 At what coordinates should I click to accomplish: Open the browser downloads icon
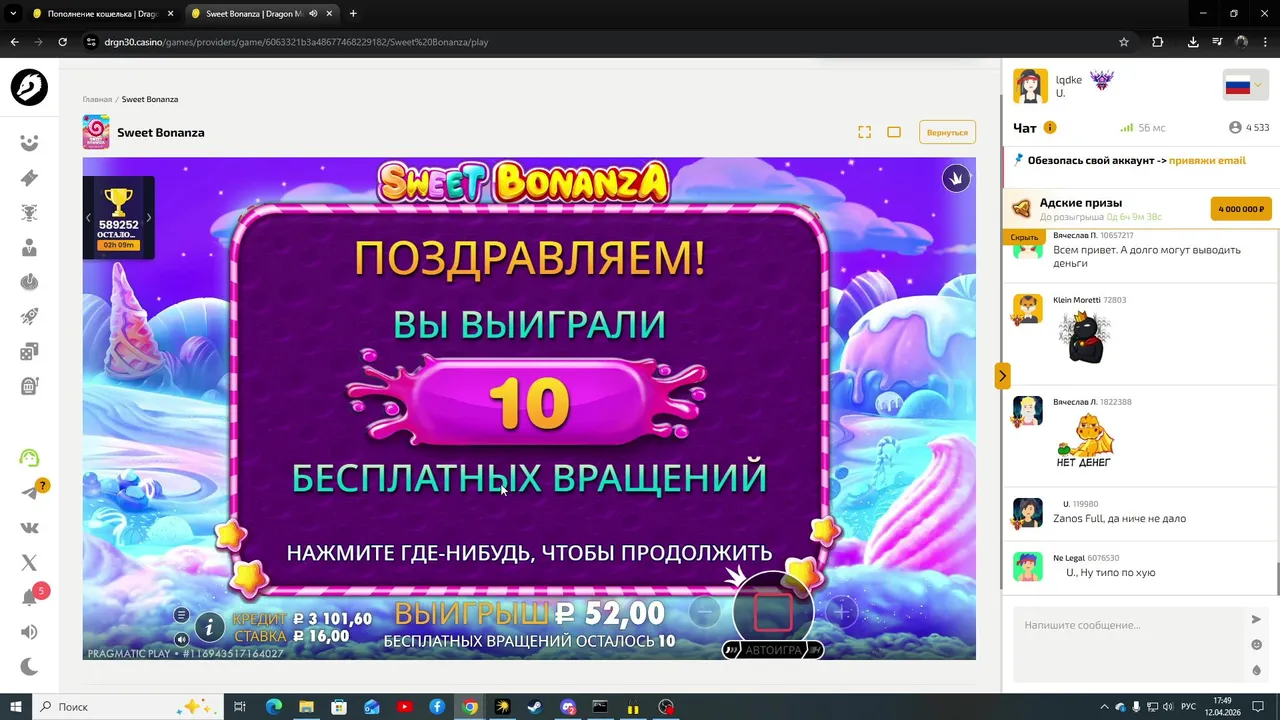[1193, 42]
